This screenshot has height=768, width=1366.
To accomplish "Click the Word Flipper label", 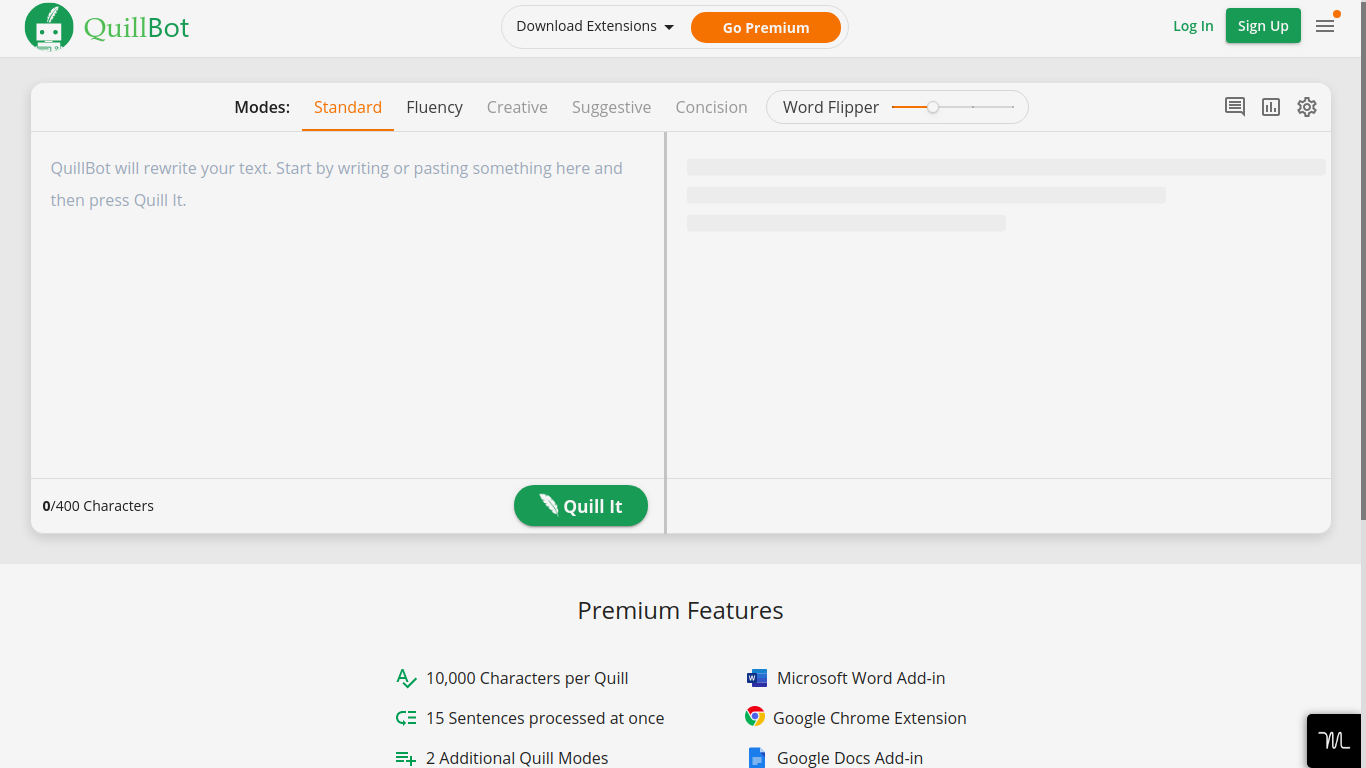I will click(831, 107).
